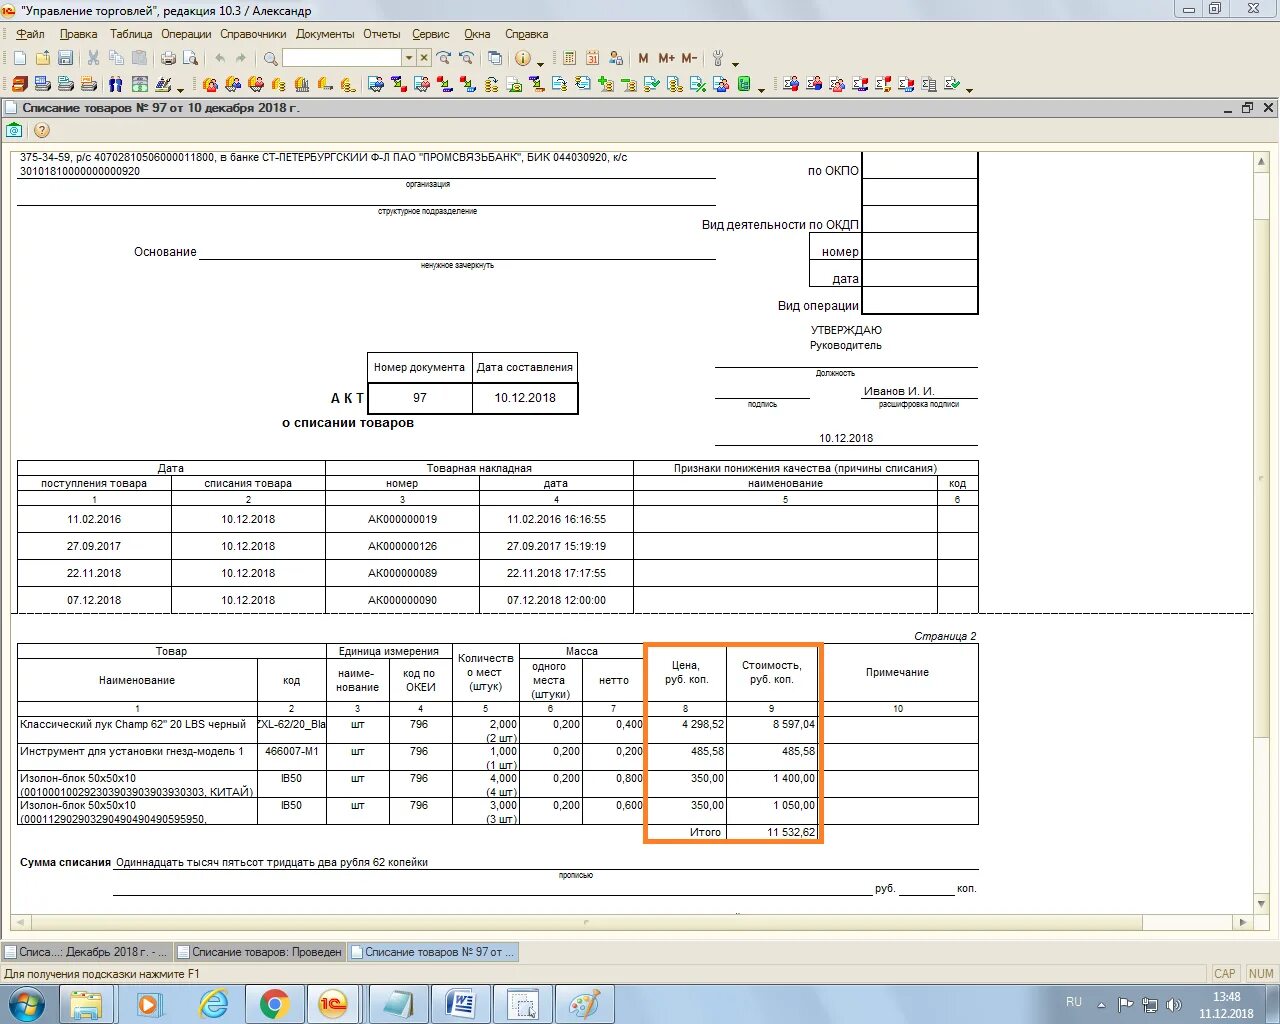Expand the dropdown arrow next to info icon
Viewport: 1280px width, 1024px height.
coord(540,64)
